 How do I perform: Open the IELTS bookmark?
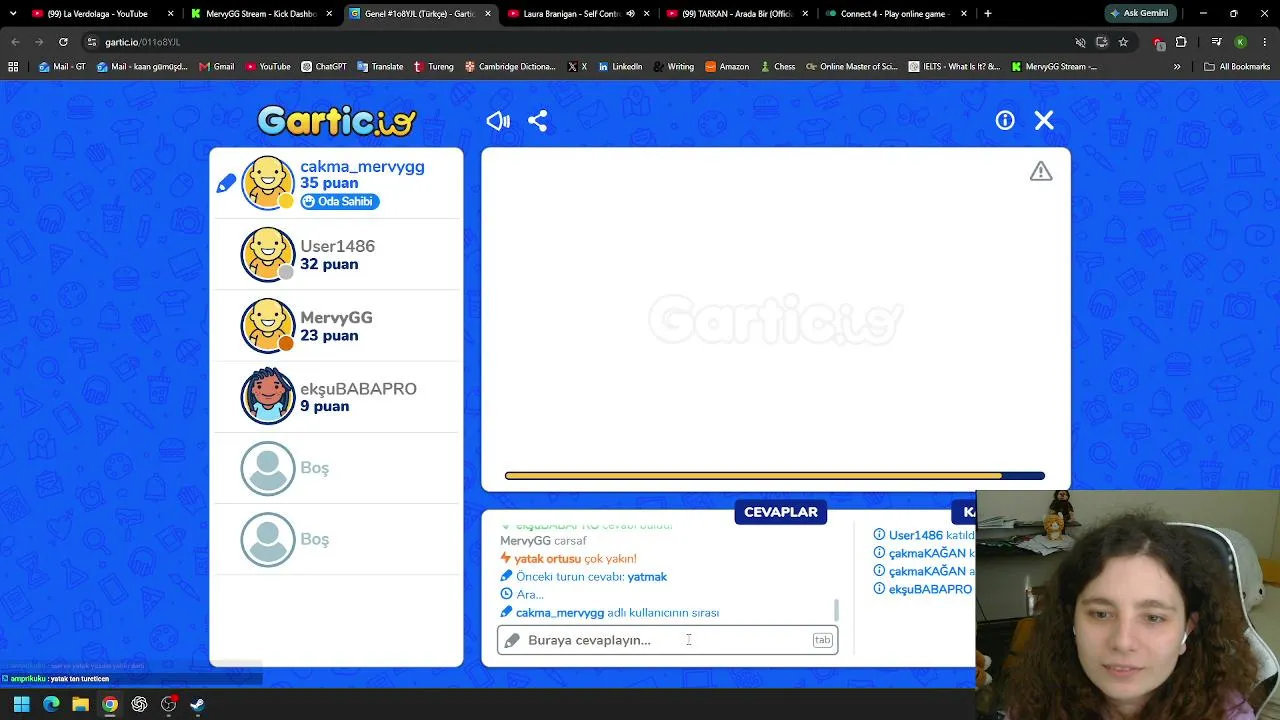[954, 67]
